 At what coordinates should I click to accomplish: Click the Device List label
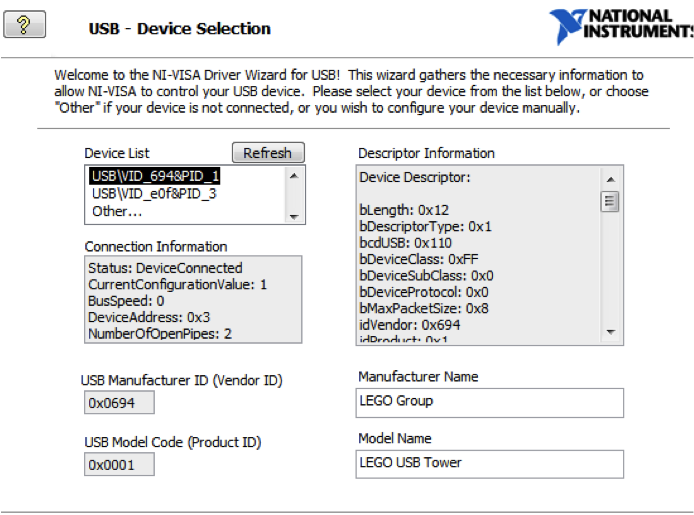(x=117, y=153)
